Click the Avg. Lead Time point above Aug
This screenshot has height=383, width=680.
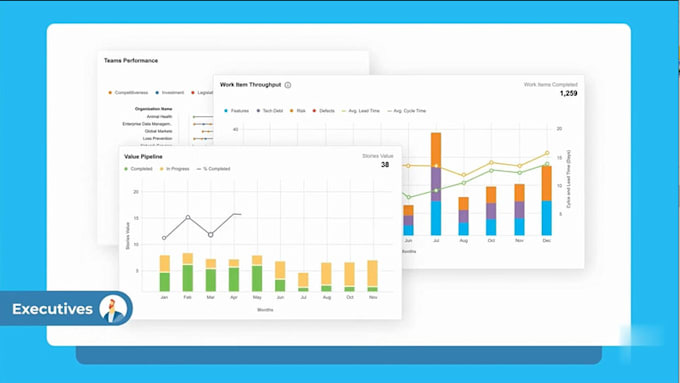(x=464, y=175)
